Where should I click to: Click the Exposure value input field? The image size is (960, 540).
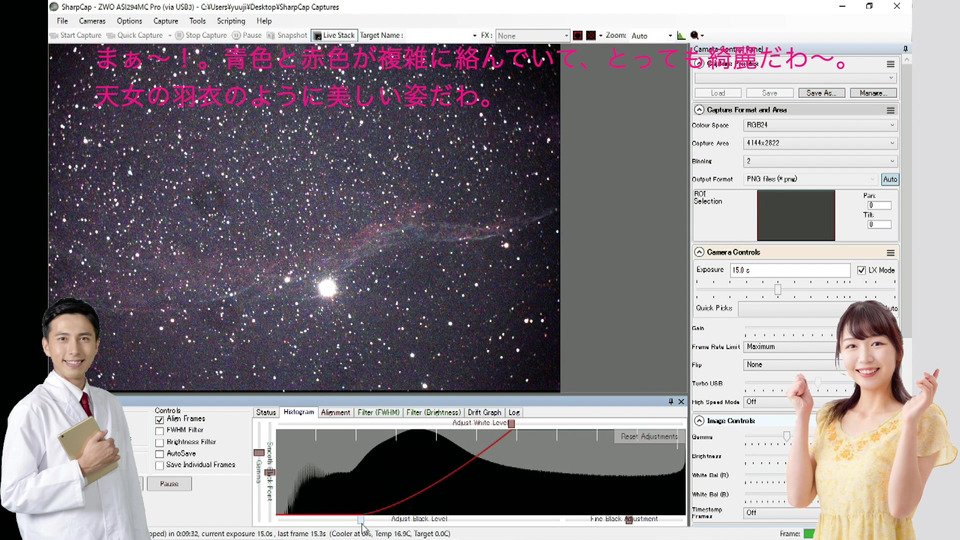789,270
